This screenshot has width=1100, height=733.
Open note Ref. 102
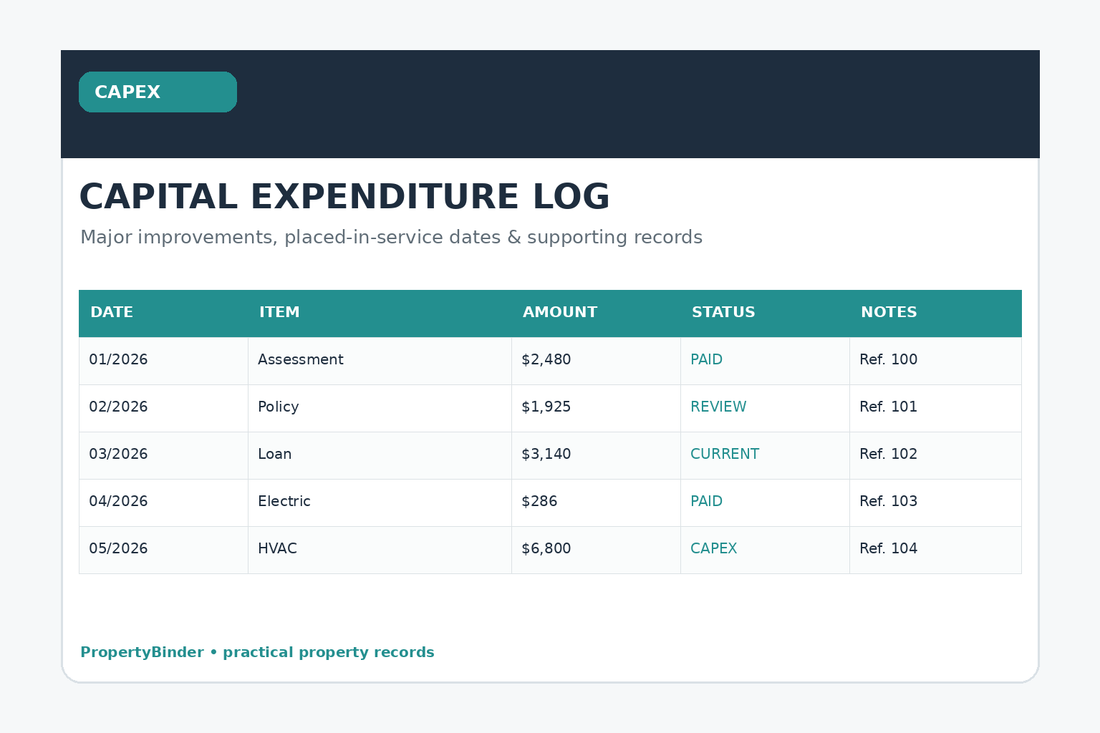[x=889, y=454]
